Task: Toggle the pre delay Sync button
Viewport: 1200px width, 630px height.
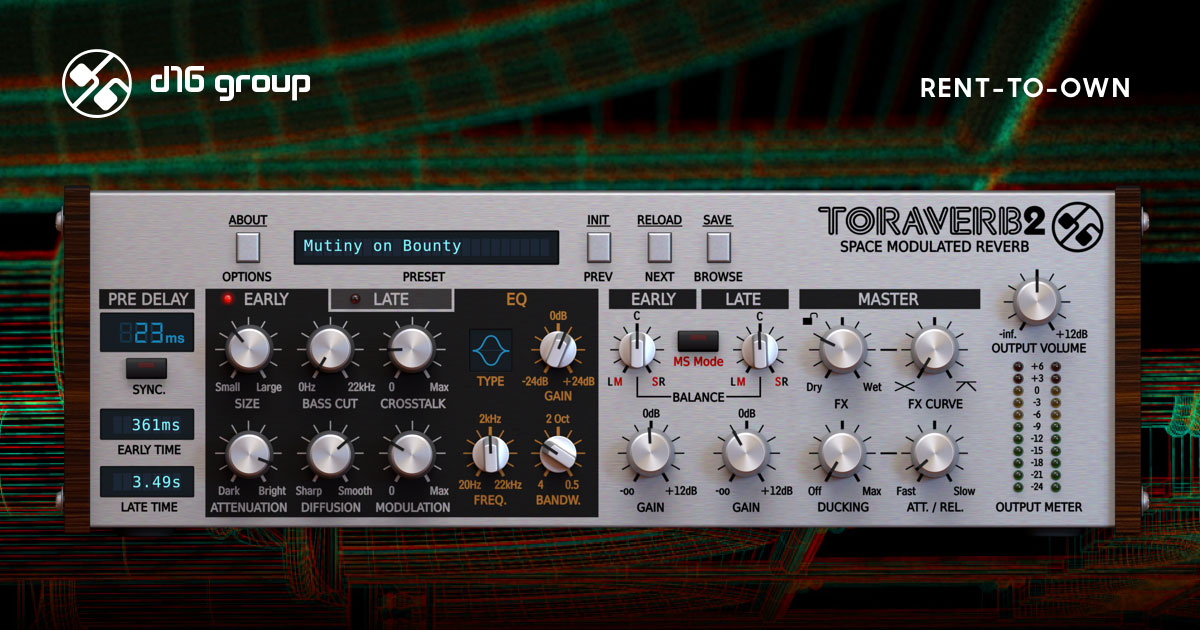Action: pos(146,368)
